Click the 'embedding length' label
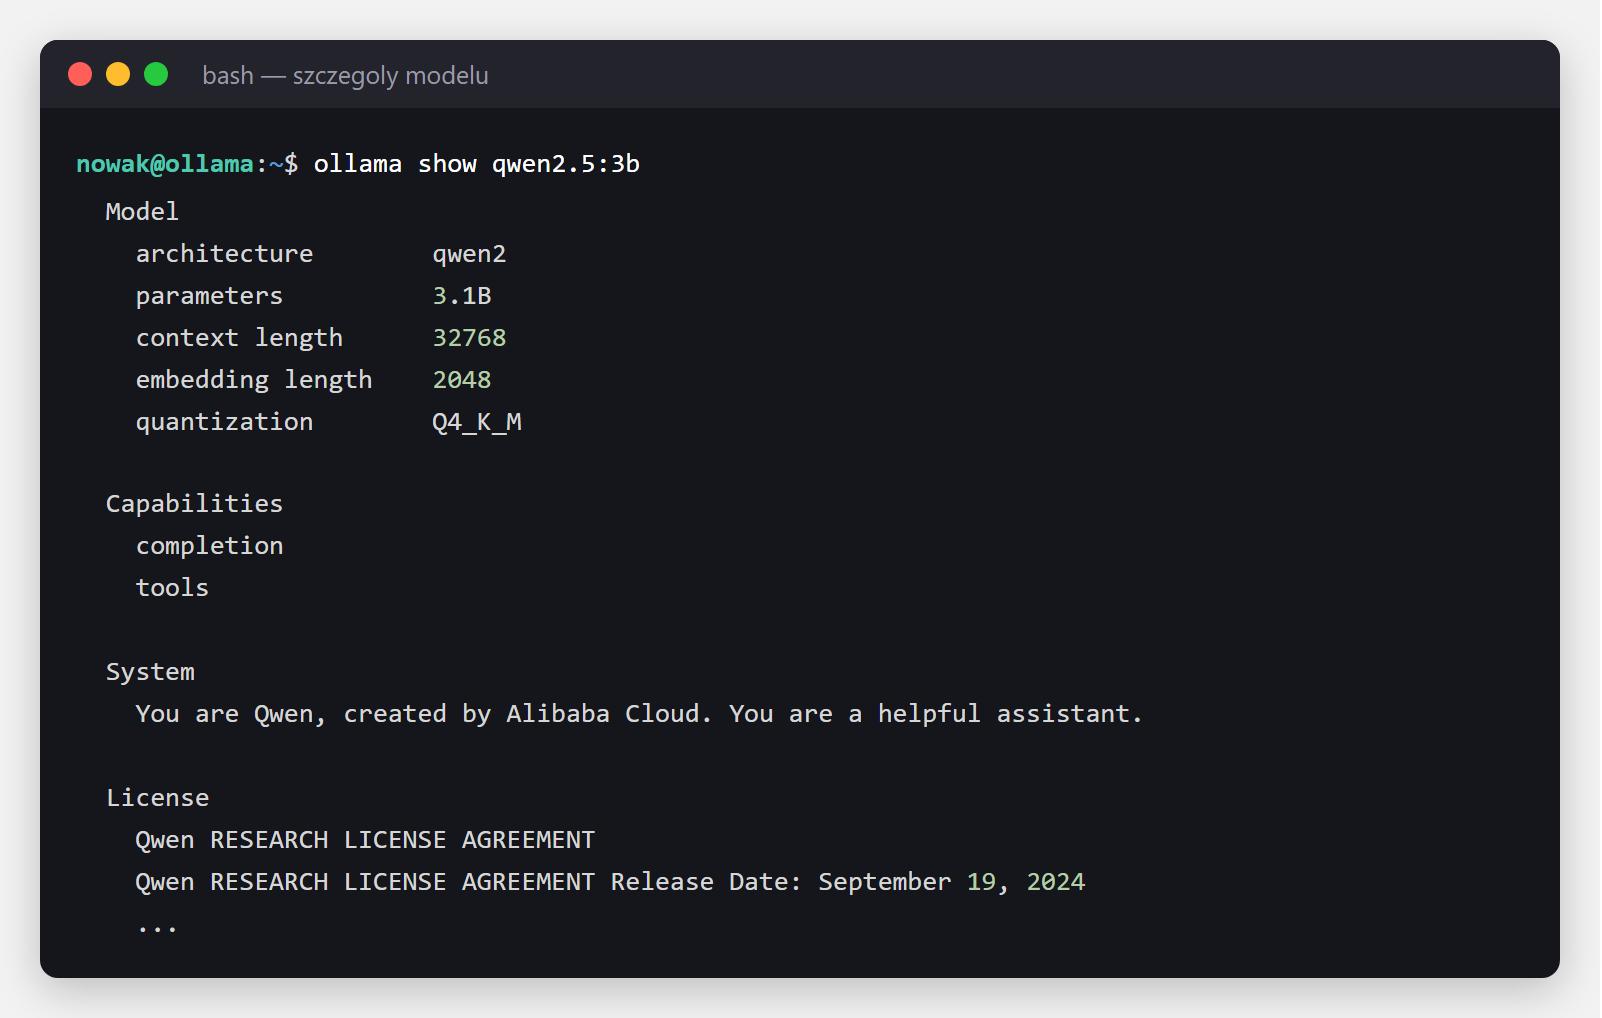This screenshot has width=1602, height=1018. coord(254,380)
